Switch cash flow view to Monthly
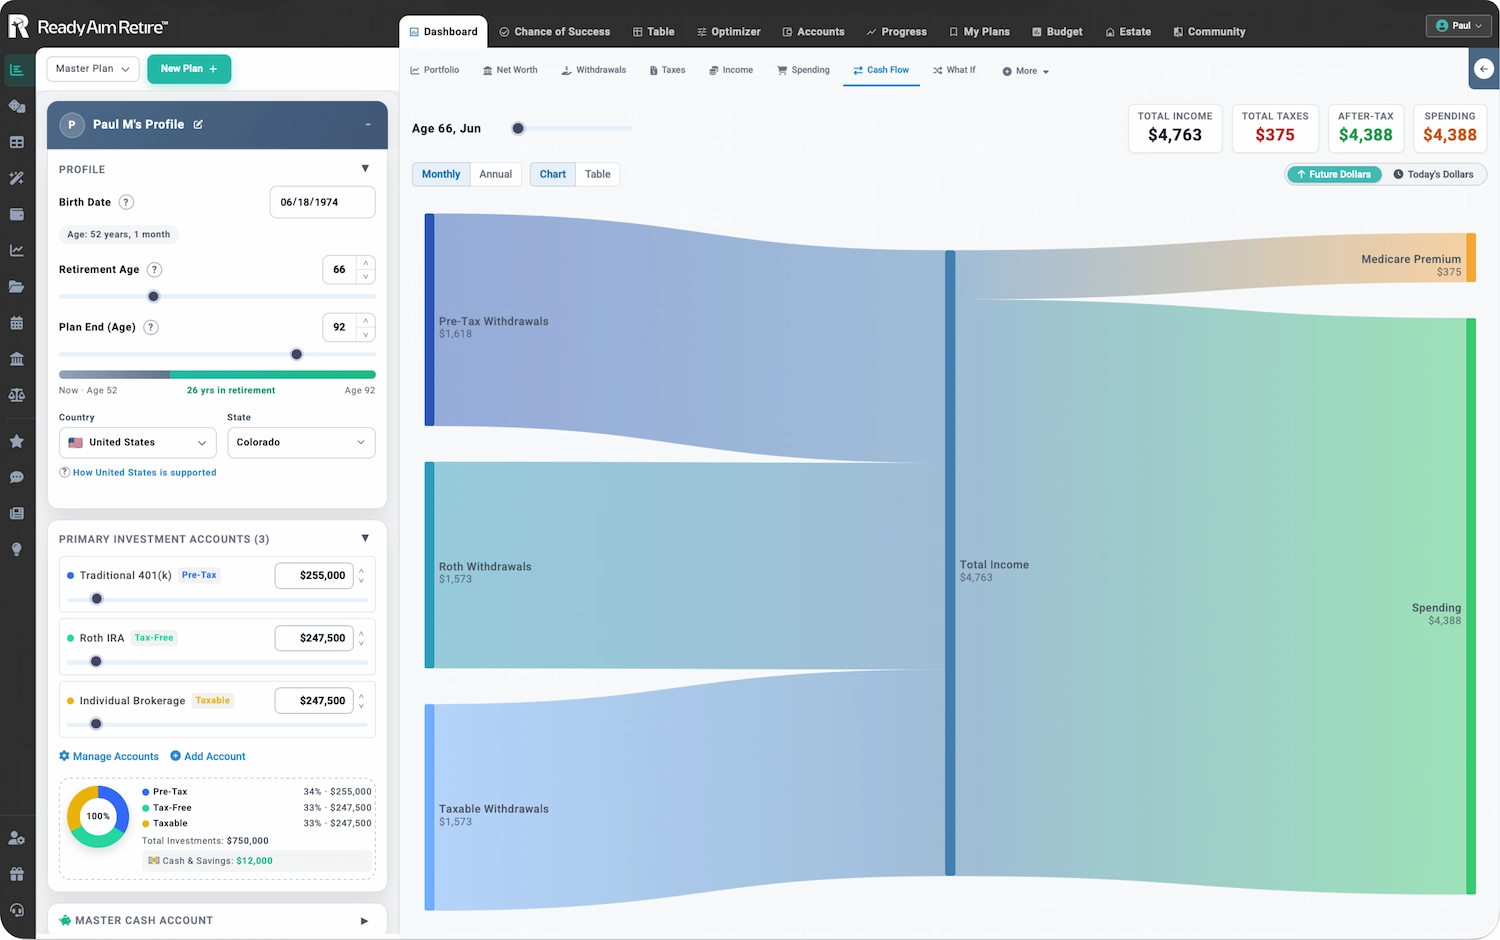1500x940 pixels. click(441, 174)
